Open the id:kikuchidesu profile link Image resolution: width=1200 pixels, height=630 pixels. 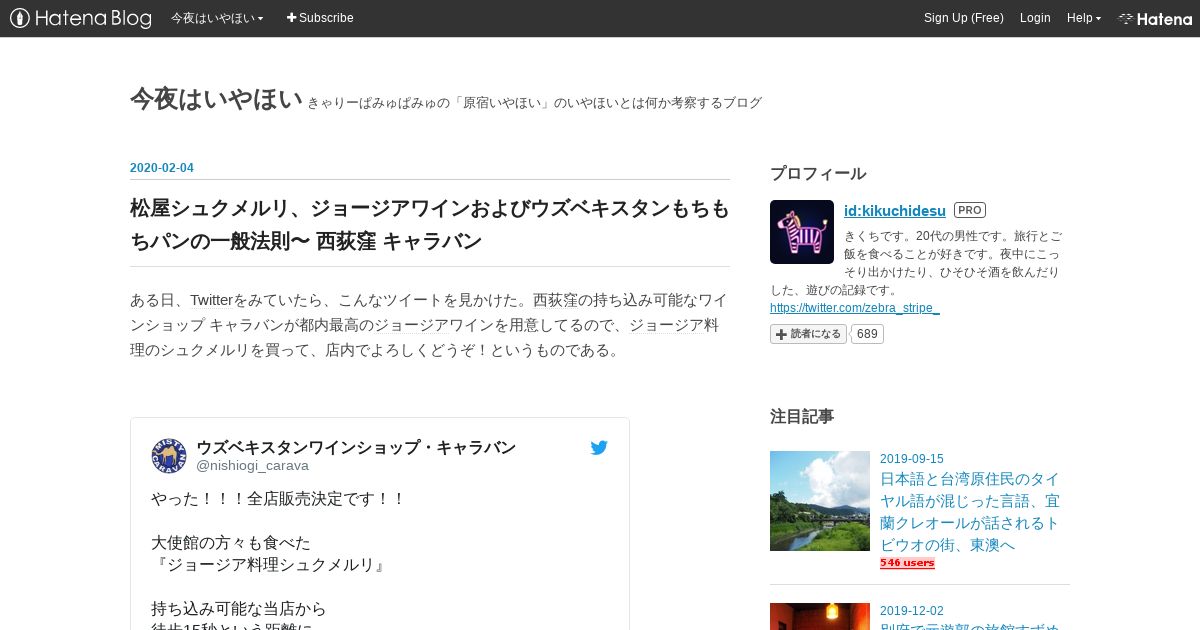(895, 210)
